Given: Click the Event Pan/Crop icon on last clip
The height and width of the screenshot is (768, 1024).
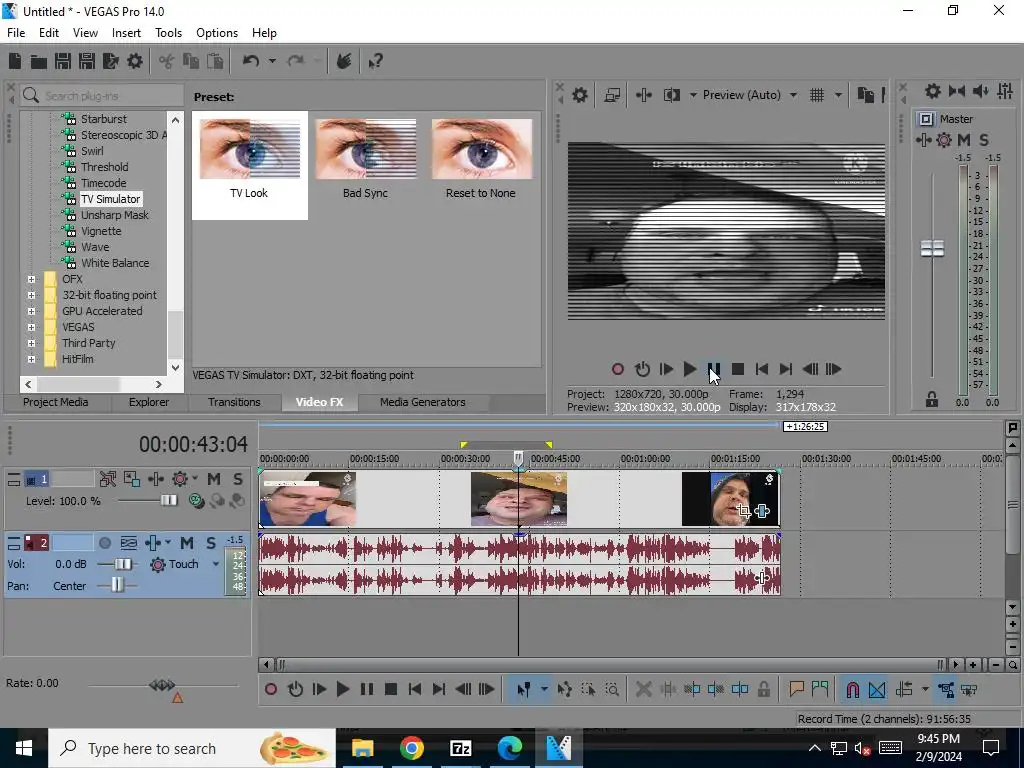Looking at the screenshot, I should [743, 511].
